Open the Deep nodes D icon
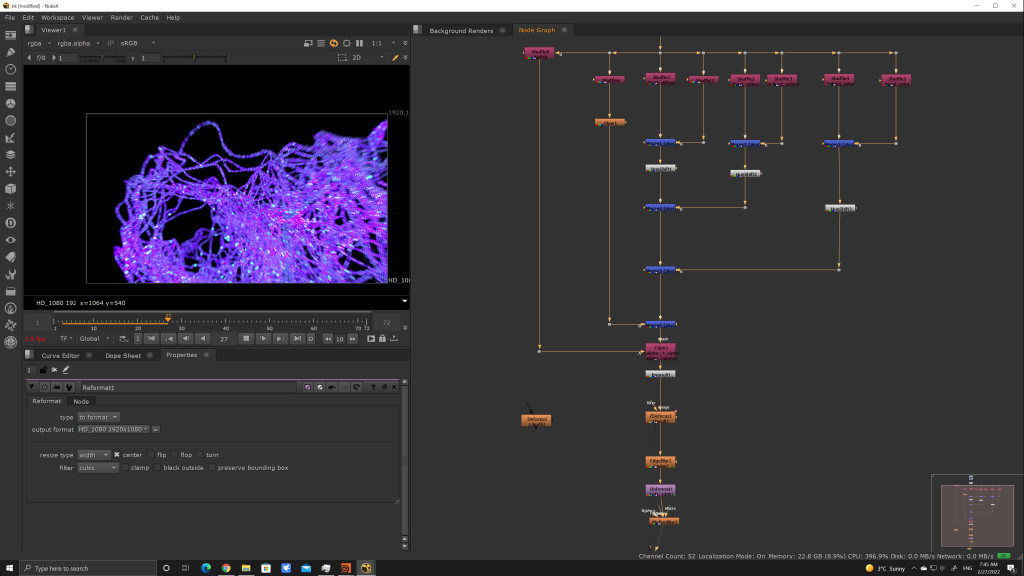 10,223
